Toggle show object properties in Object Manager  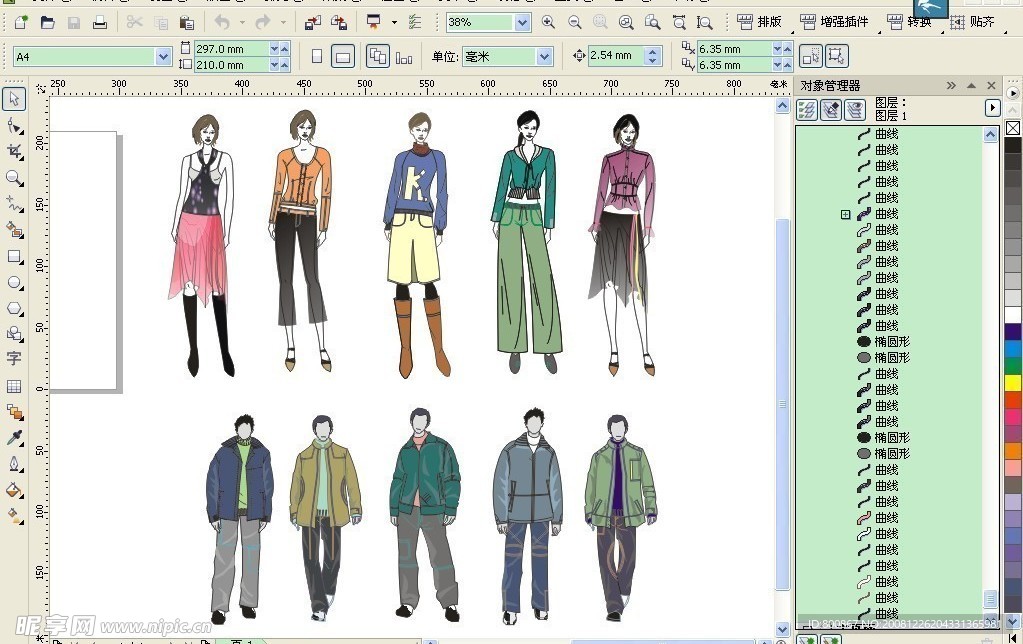[x=807, y=110]
